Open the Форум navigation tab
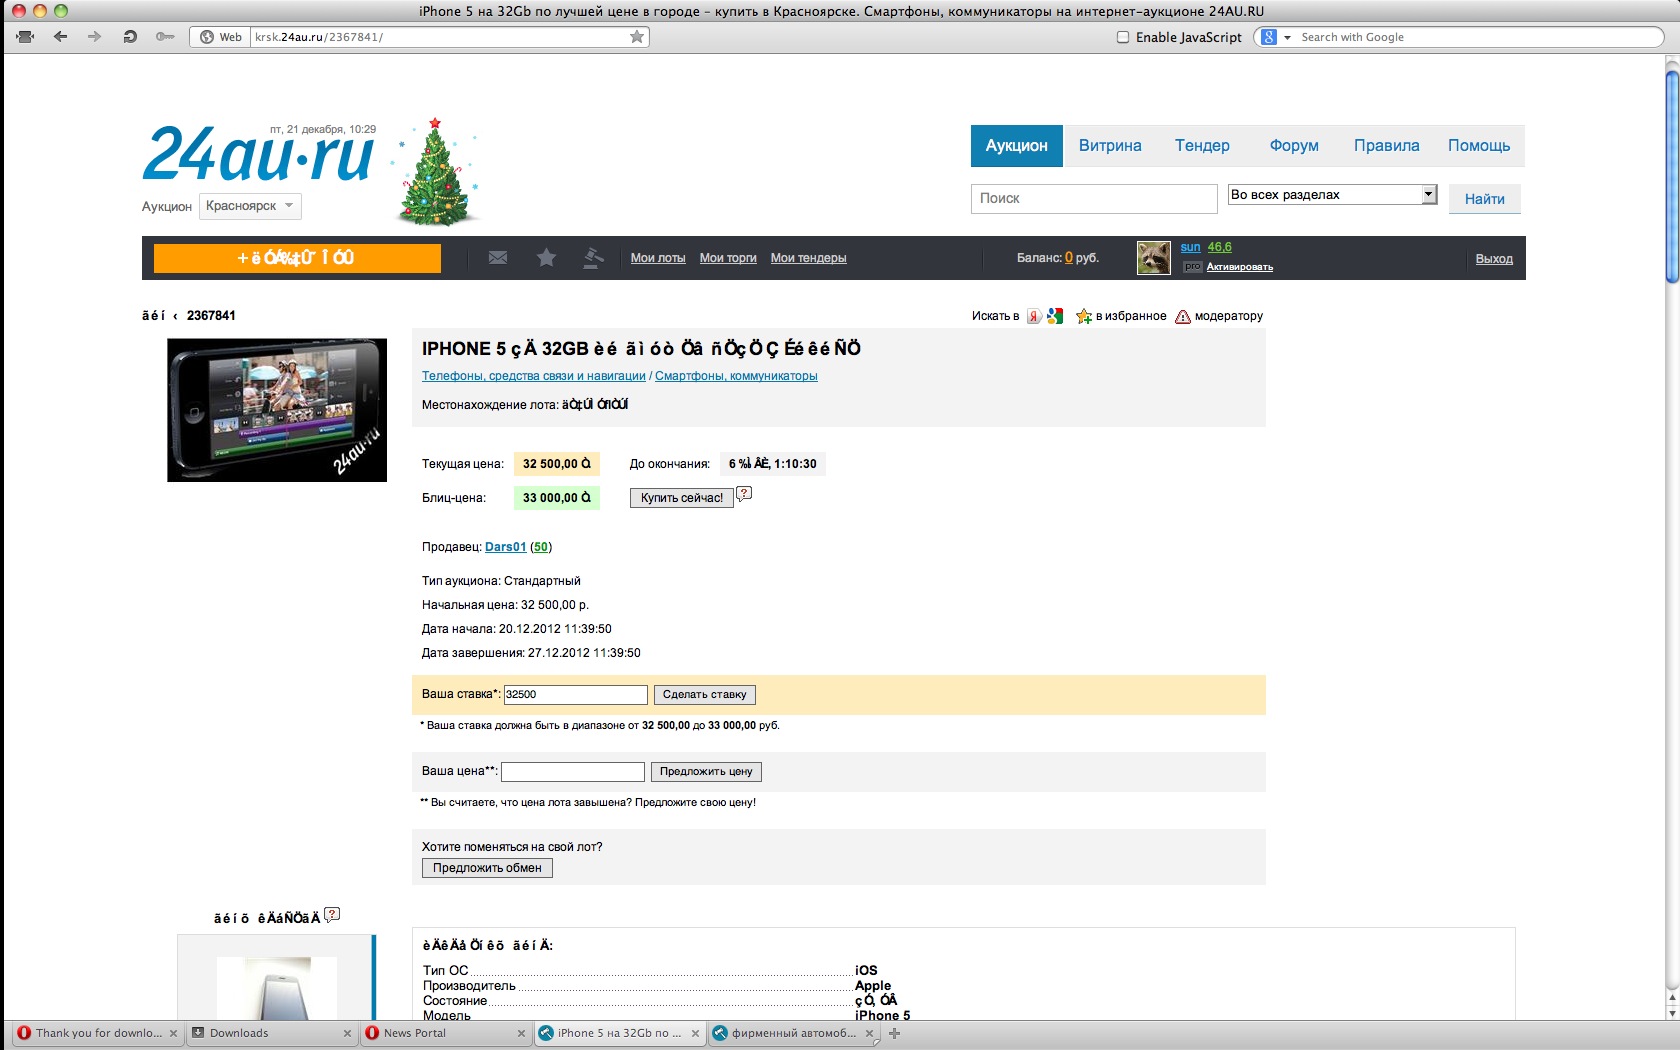The image size is (1680, 1050). (1294, 146)
